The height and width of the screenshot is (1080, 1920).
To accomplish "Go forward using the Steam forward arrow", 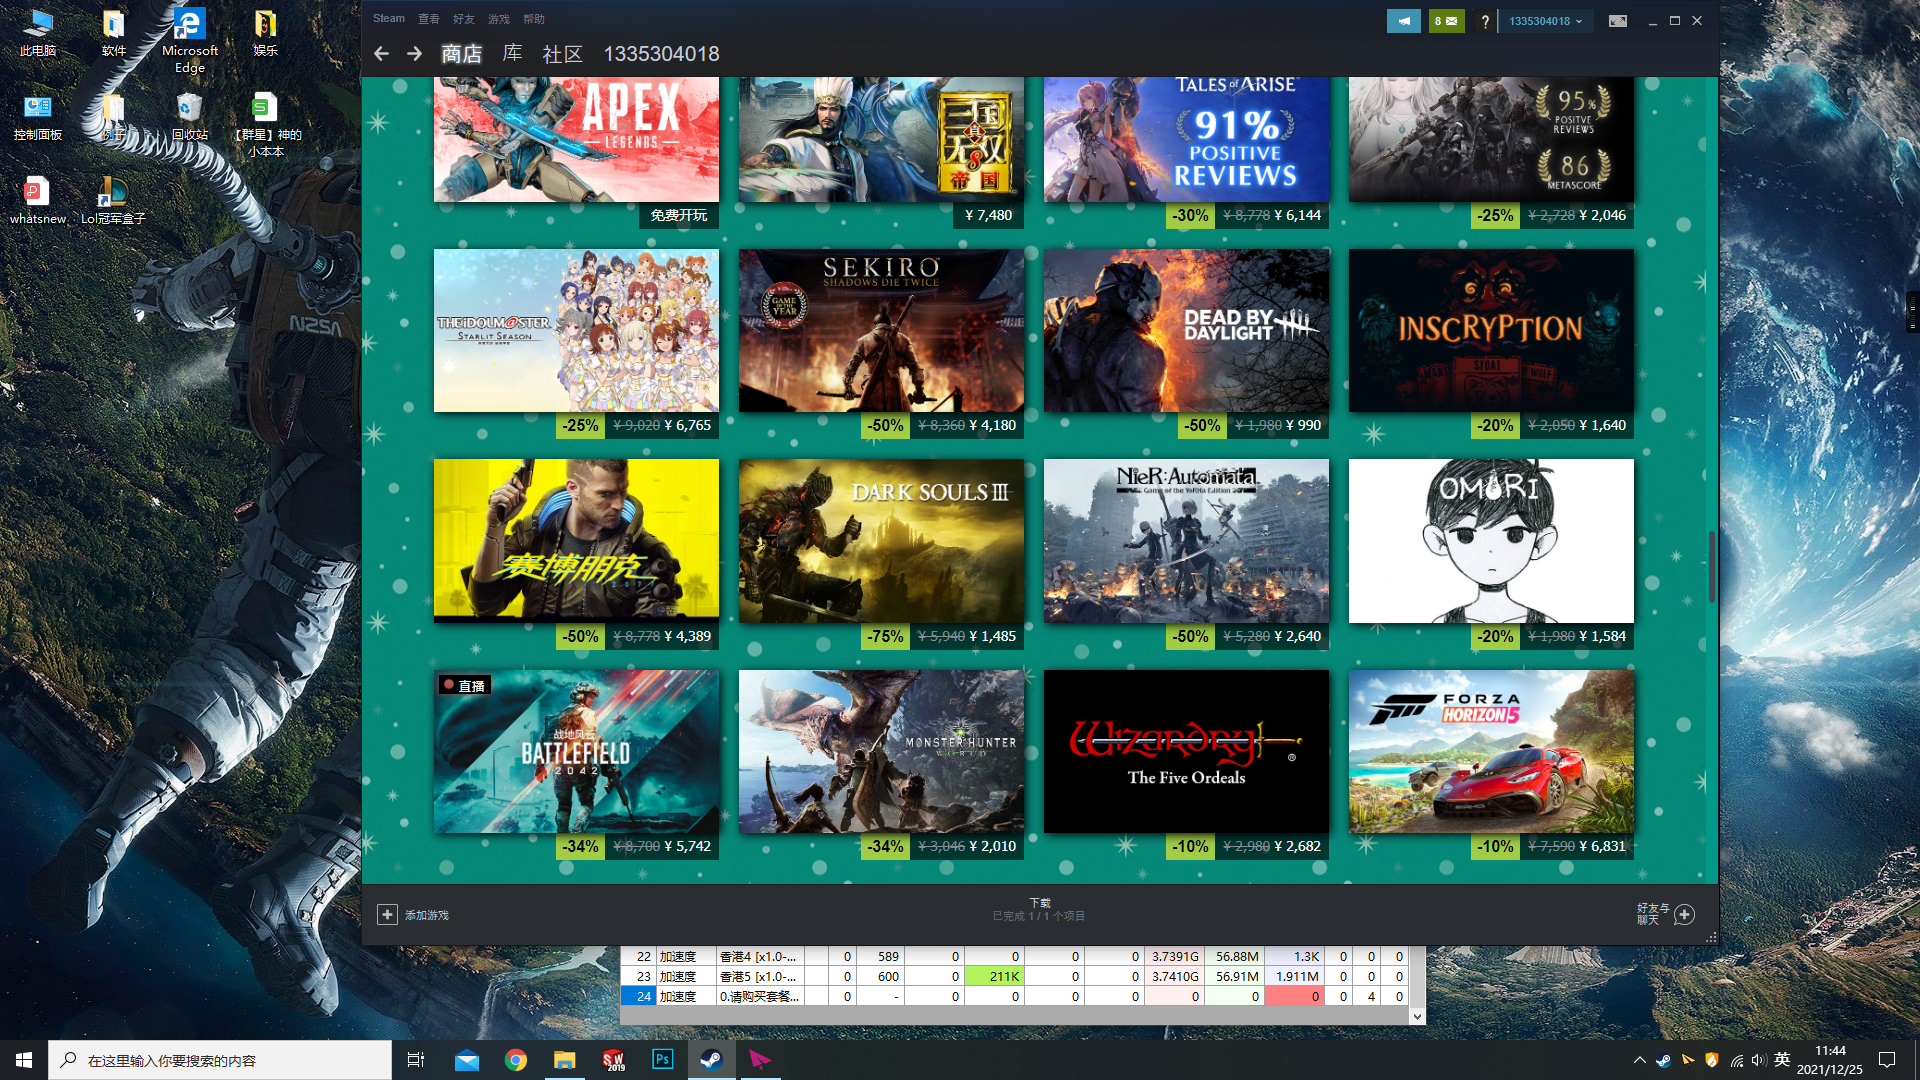I will (414, 54).
